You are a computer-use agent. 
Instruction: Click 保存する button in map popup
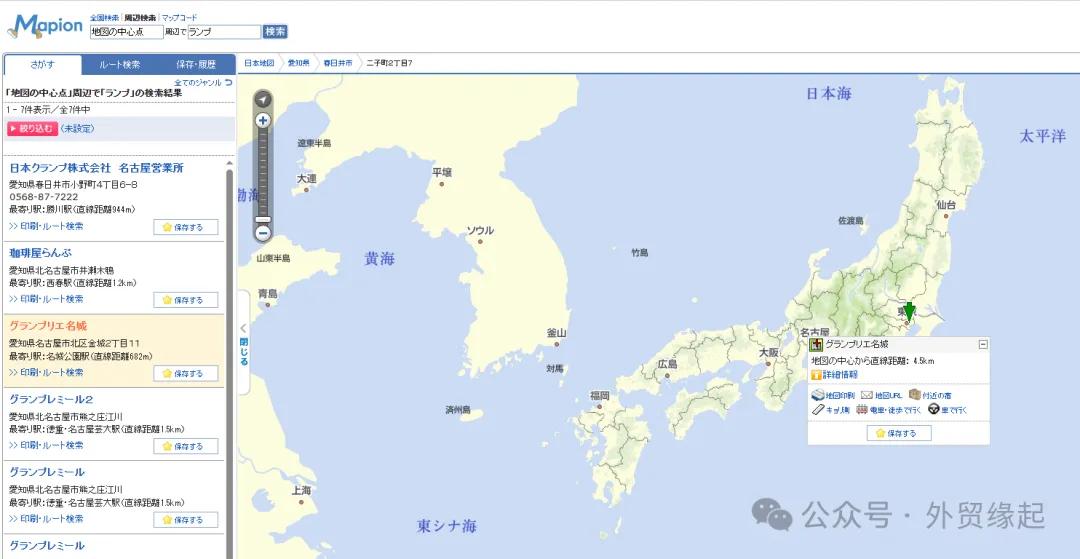pos(899,433)
